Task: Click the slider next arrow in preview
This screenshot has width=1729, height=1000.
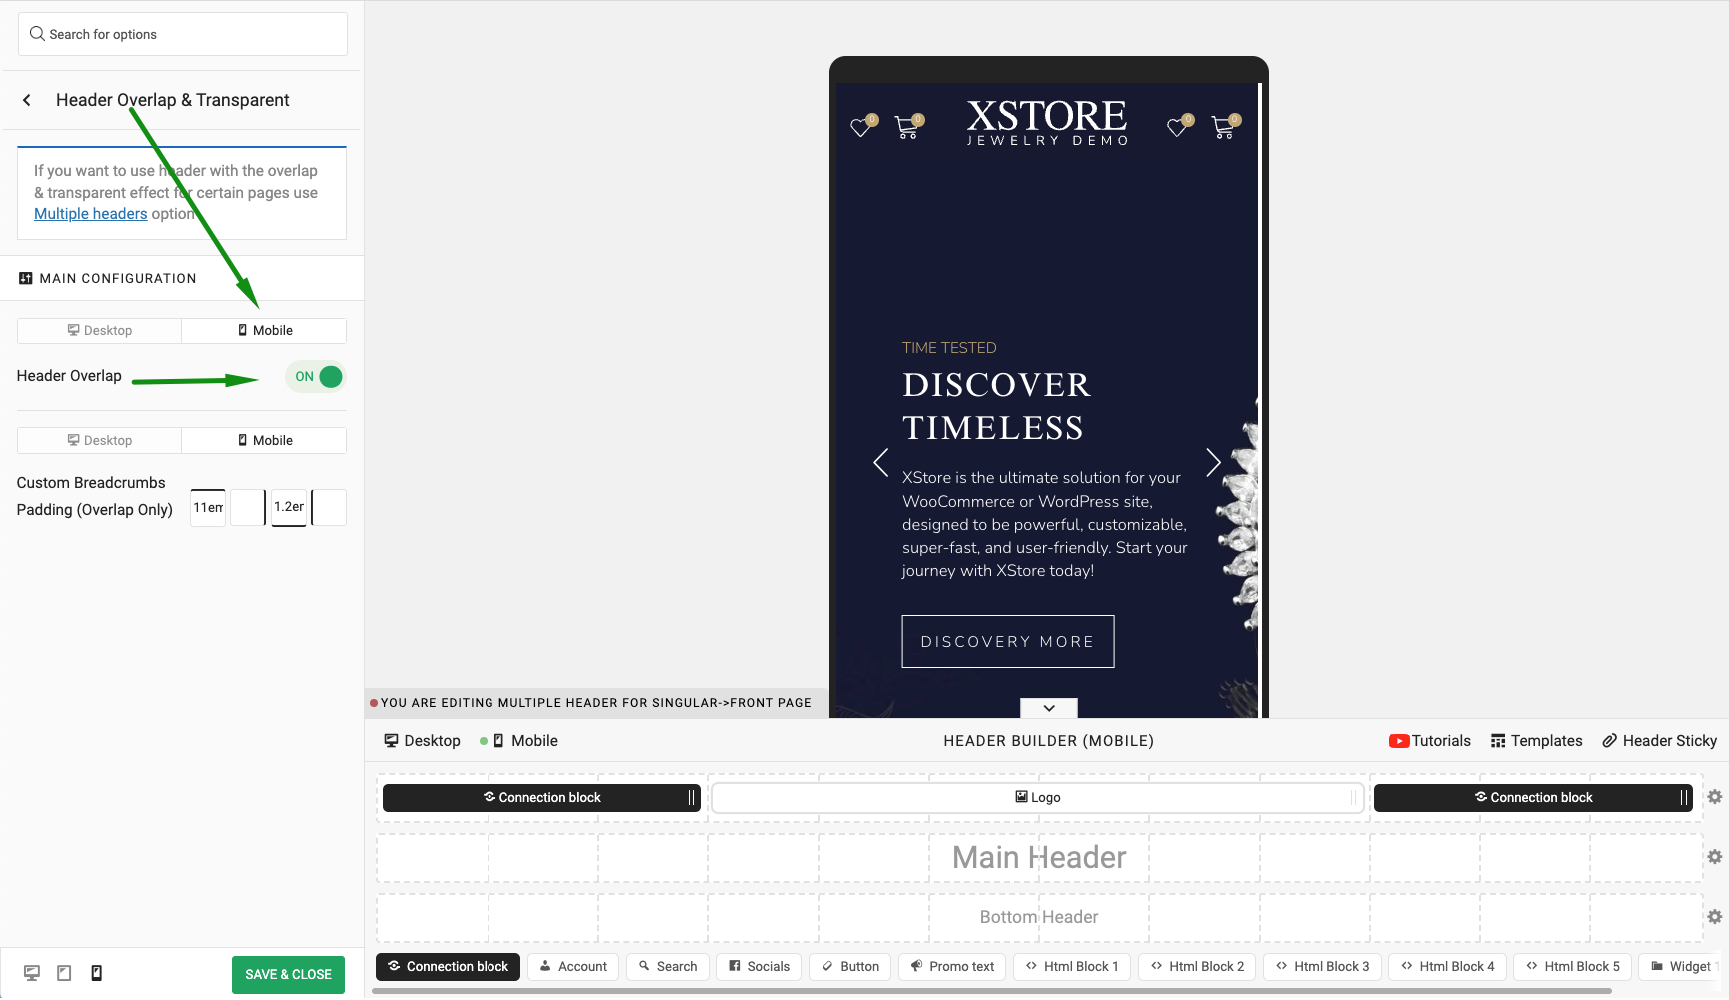Action: 1213,463
